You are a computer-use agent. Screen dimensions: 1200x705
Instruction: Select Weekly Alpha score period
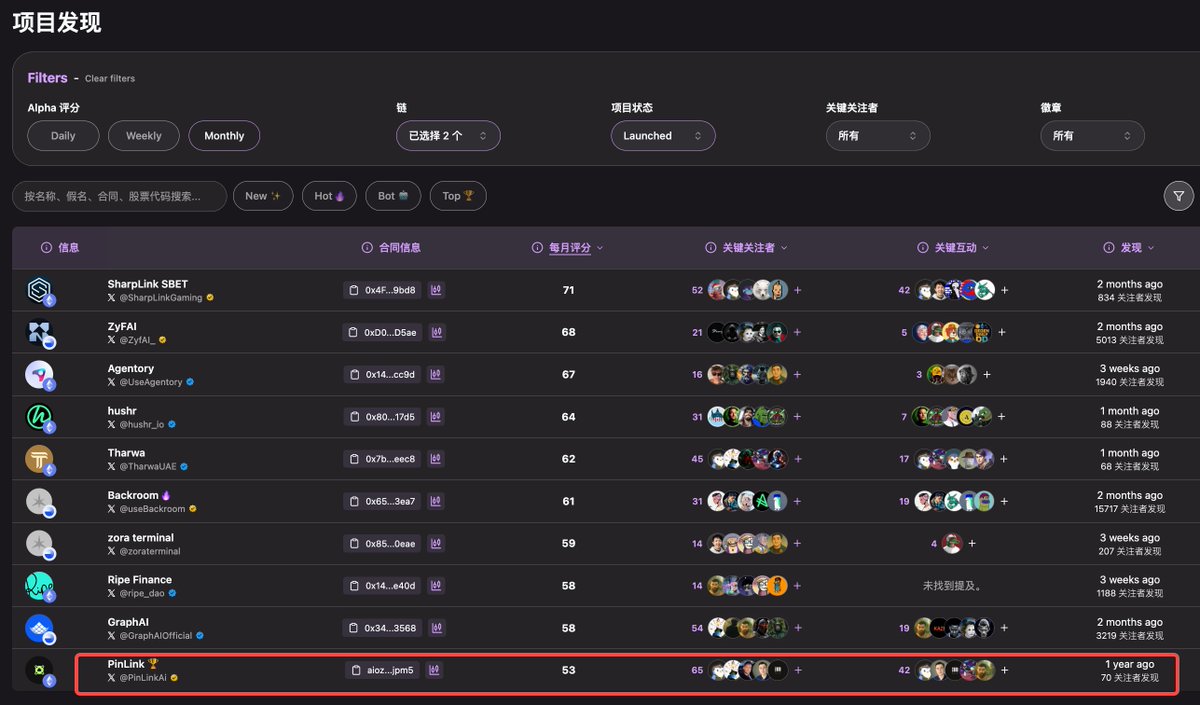tap(143, 136)
